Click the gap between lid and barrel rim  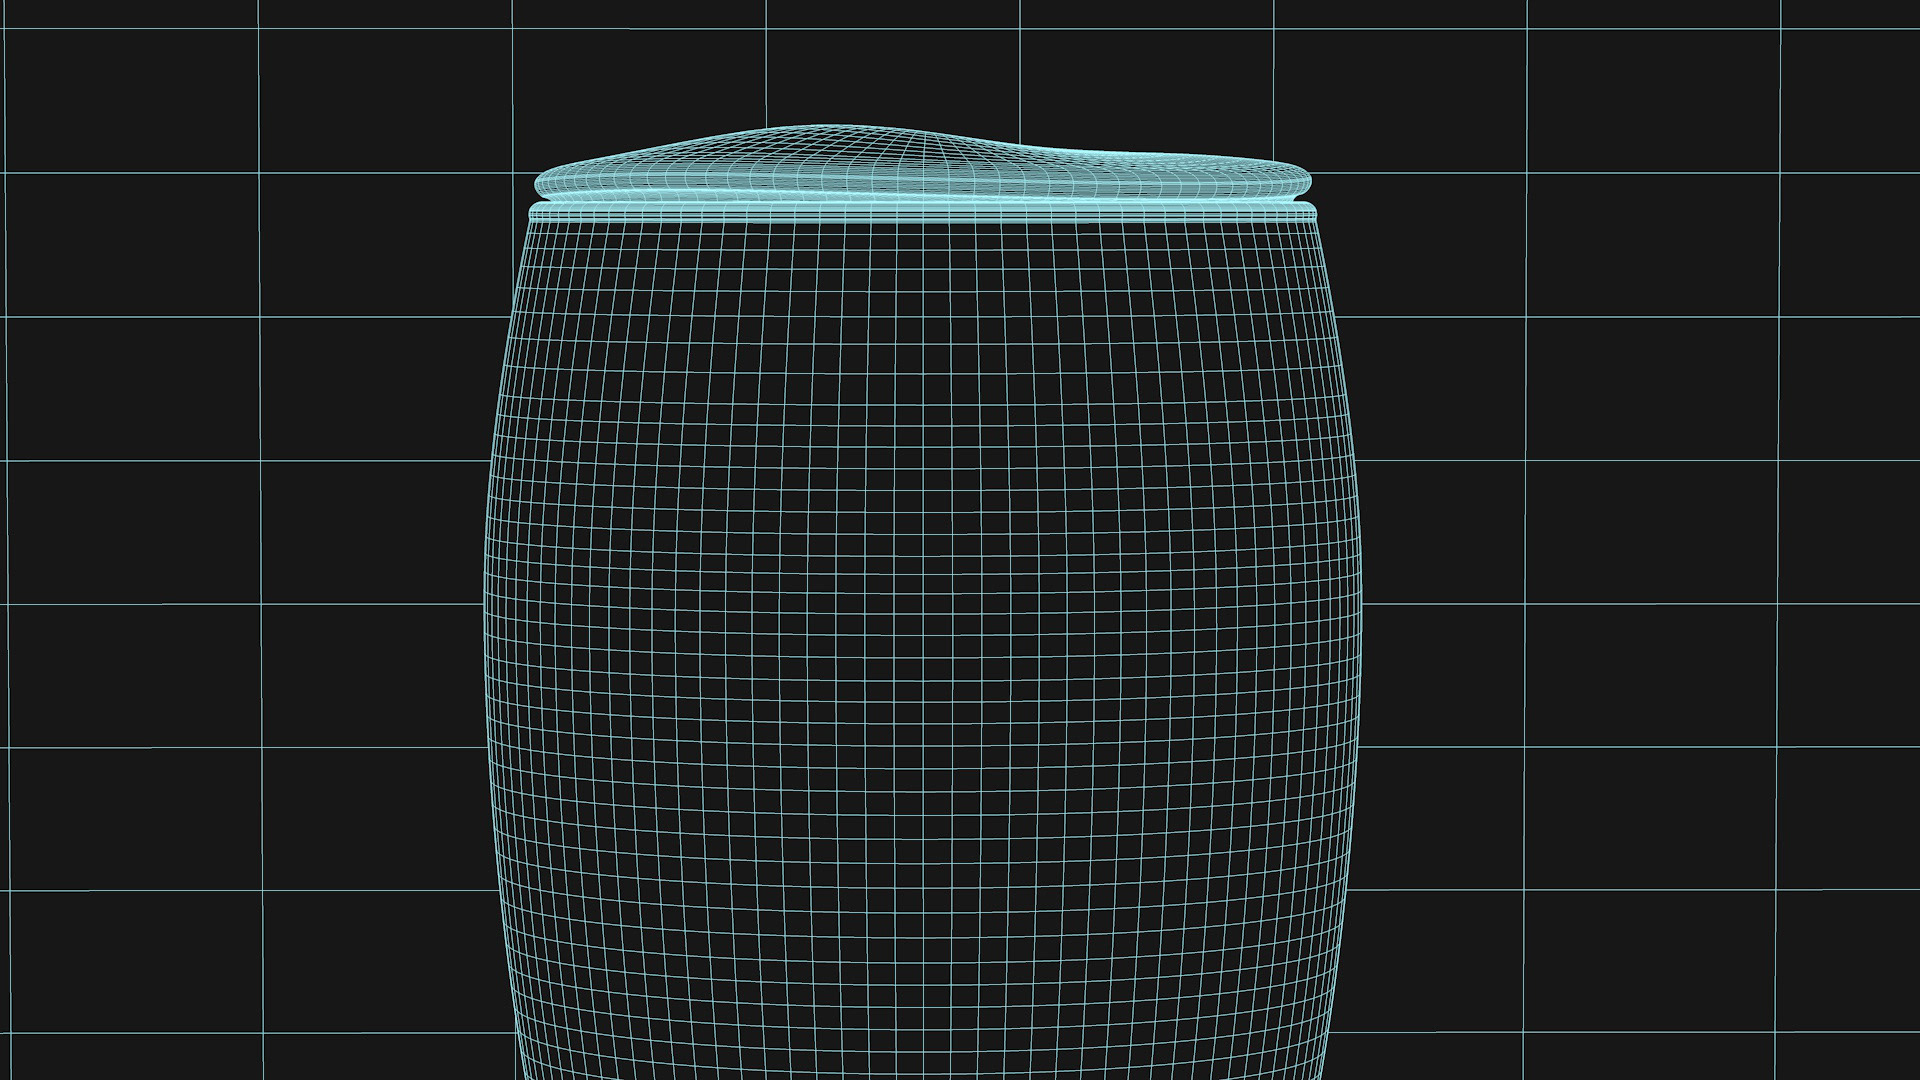922,198
